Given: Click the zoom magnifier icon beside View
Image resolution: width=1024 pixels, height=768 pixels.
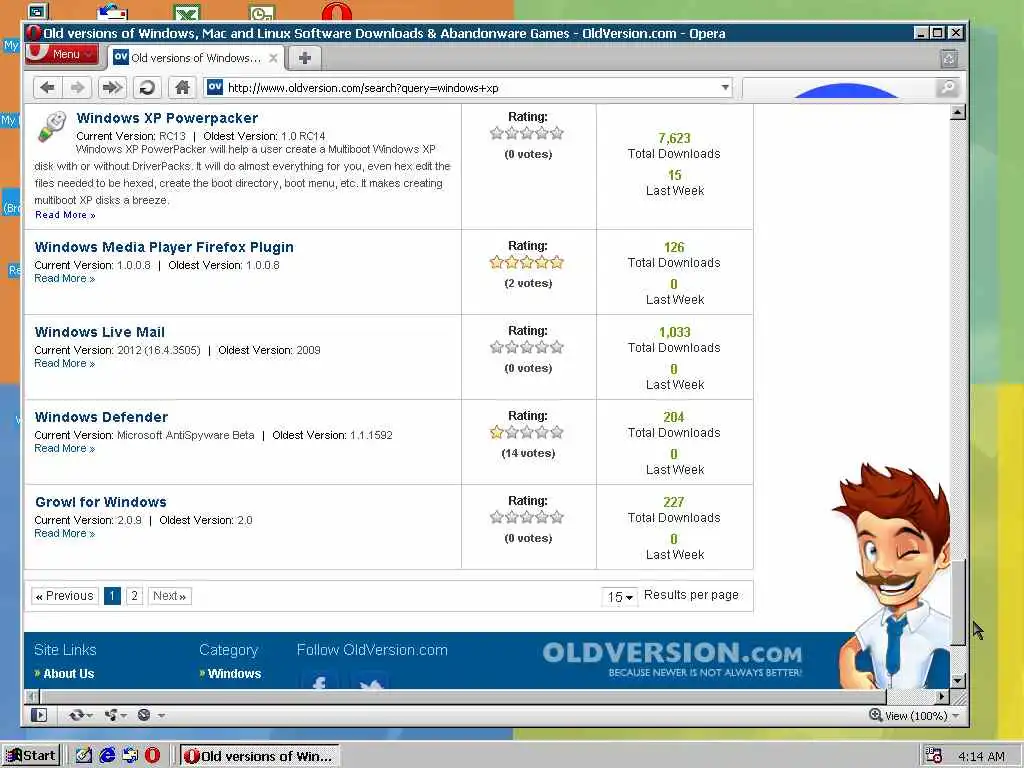Looking at the screenshot, I should (x=876, y=715).
